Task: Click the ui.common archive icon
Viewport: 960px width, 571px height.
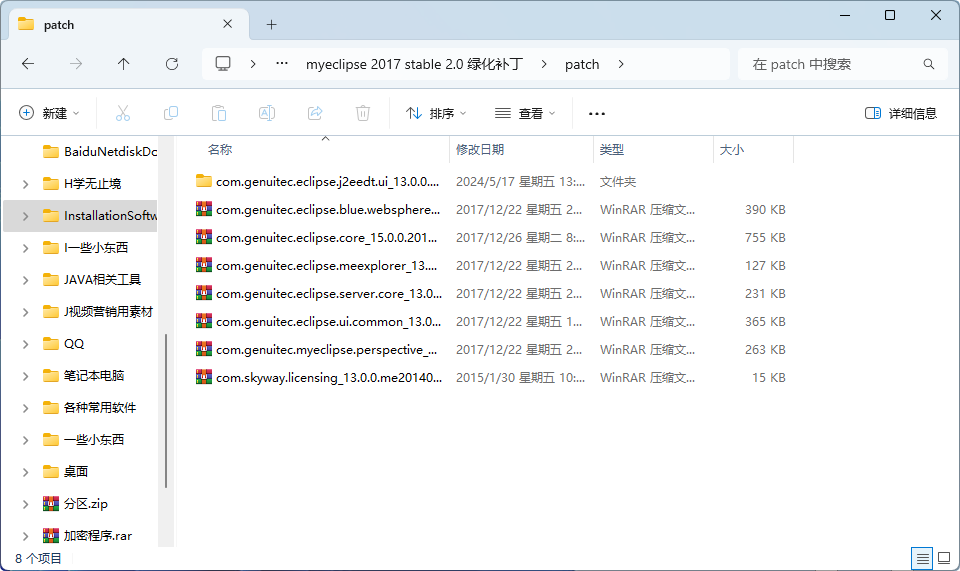Action: (x=204, y=321)
